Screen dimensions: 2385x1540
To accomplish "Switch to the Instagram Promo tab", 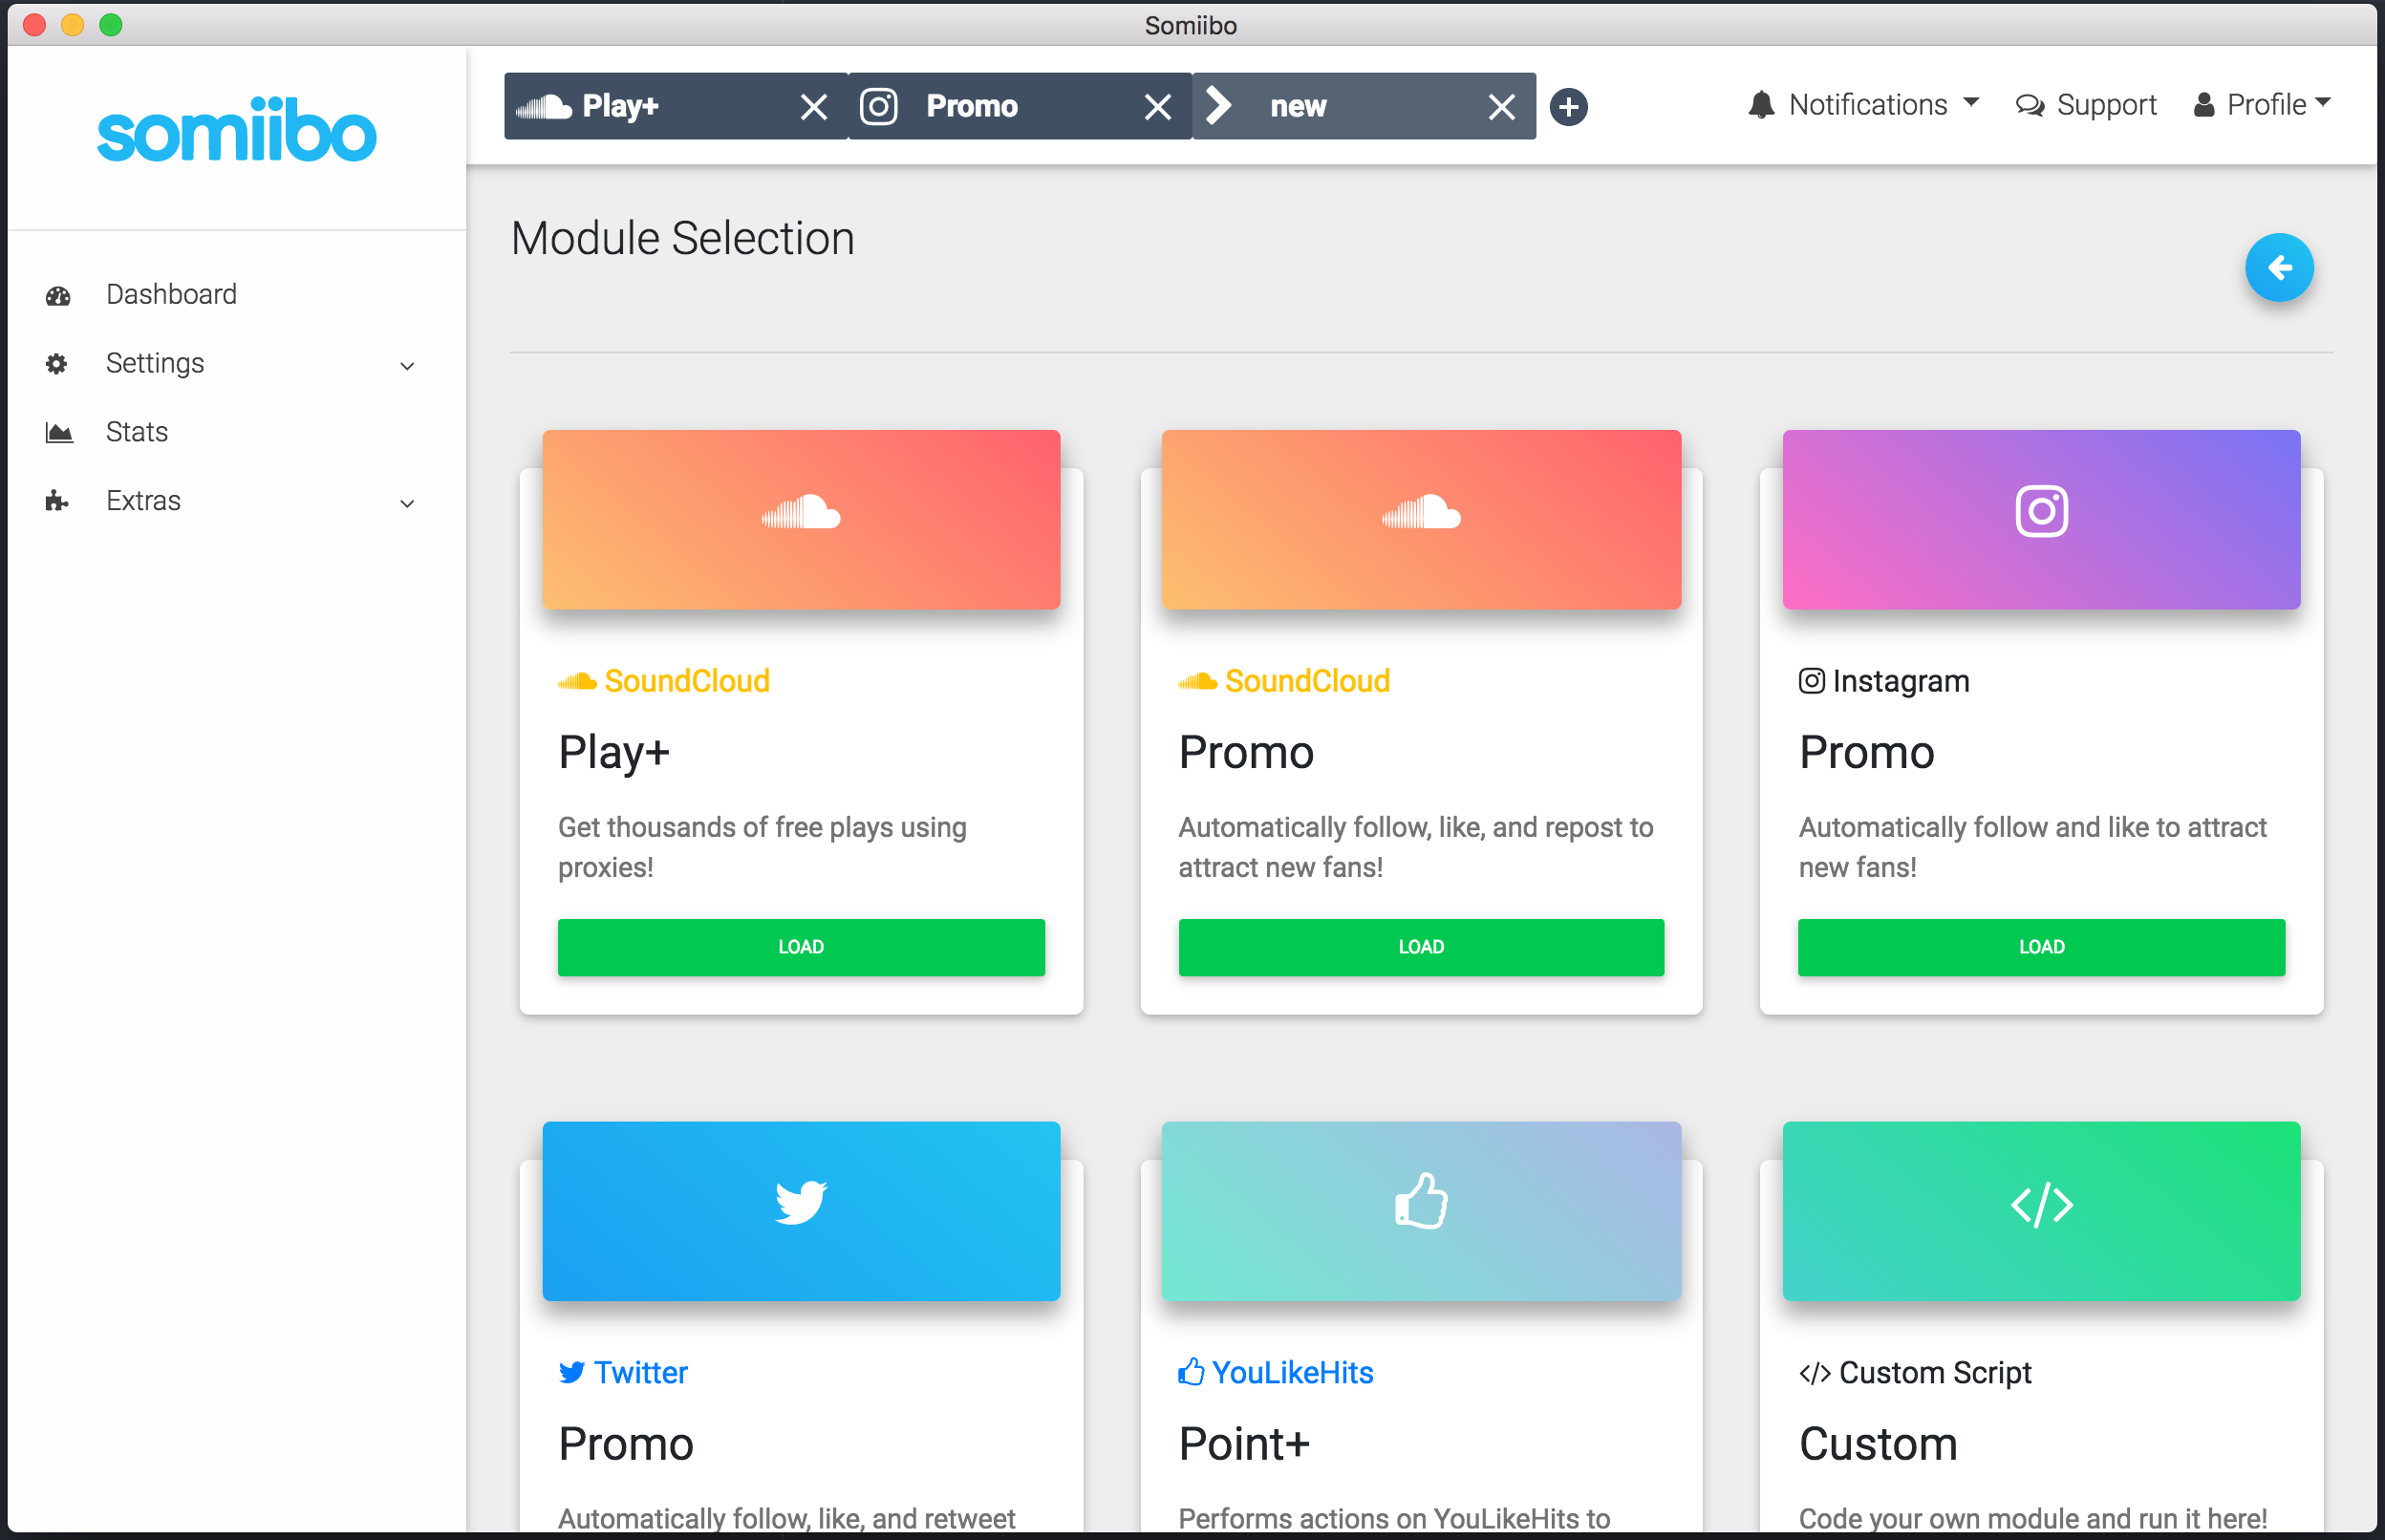I will pos(1020,106).
